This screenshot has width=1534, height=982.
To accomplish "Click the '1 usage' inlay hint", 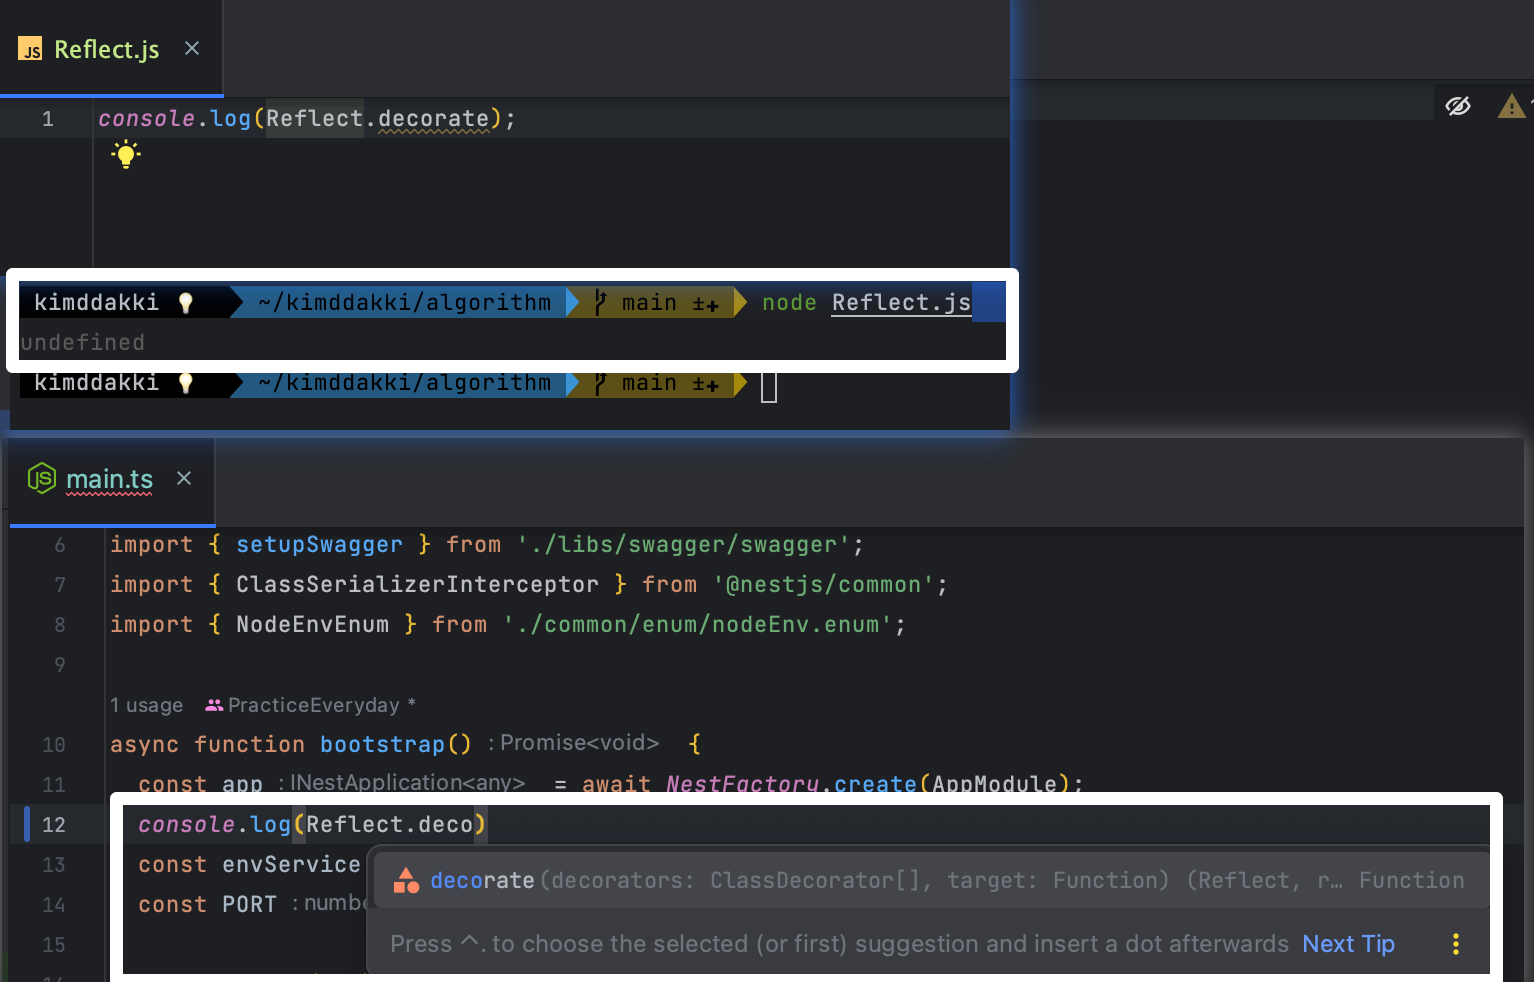I will (x=146, y=705).
